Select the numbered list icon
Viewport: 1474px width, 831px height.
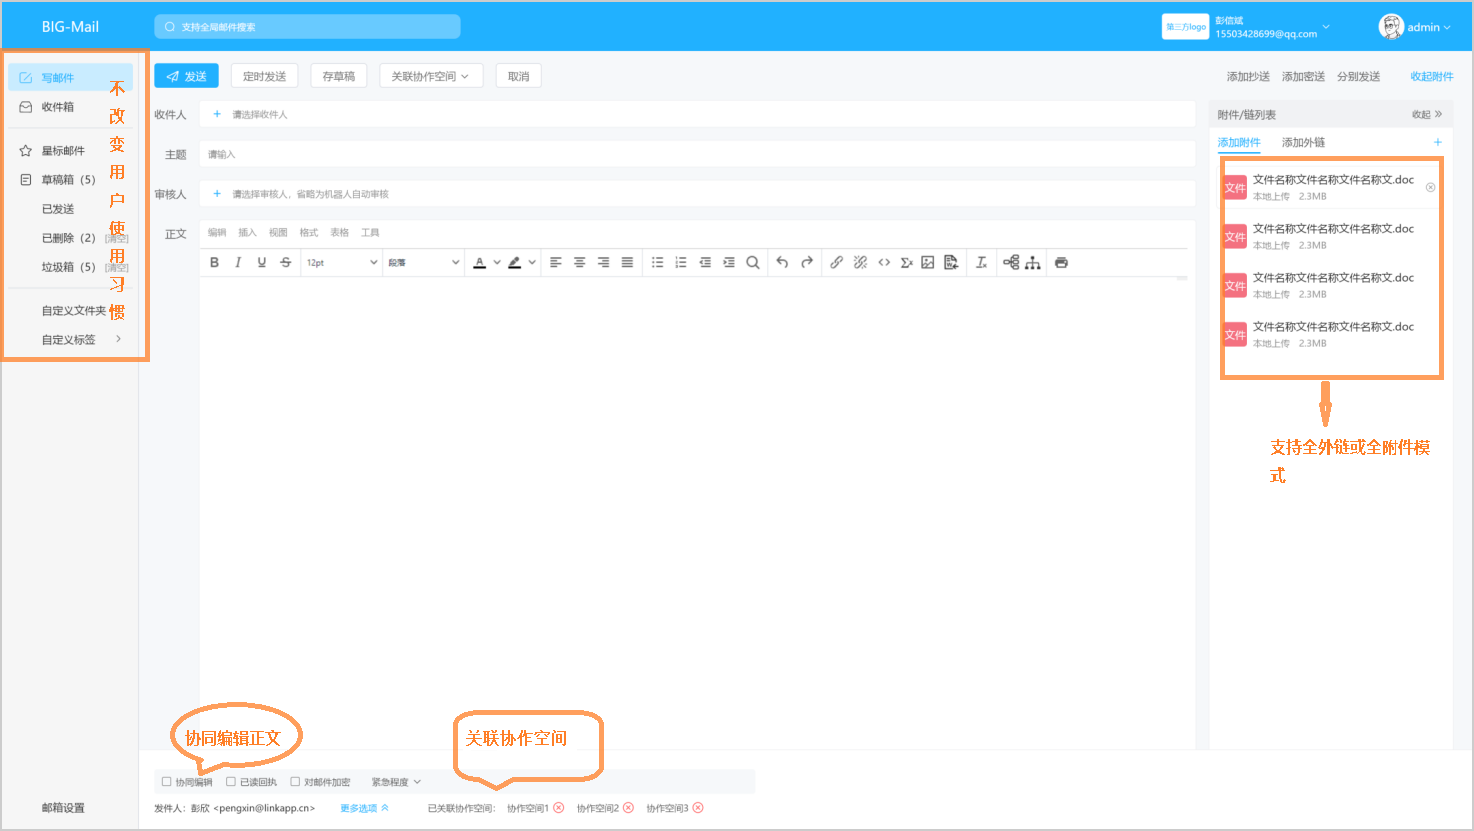tap(681, 262)
